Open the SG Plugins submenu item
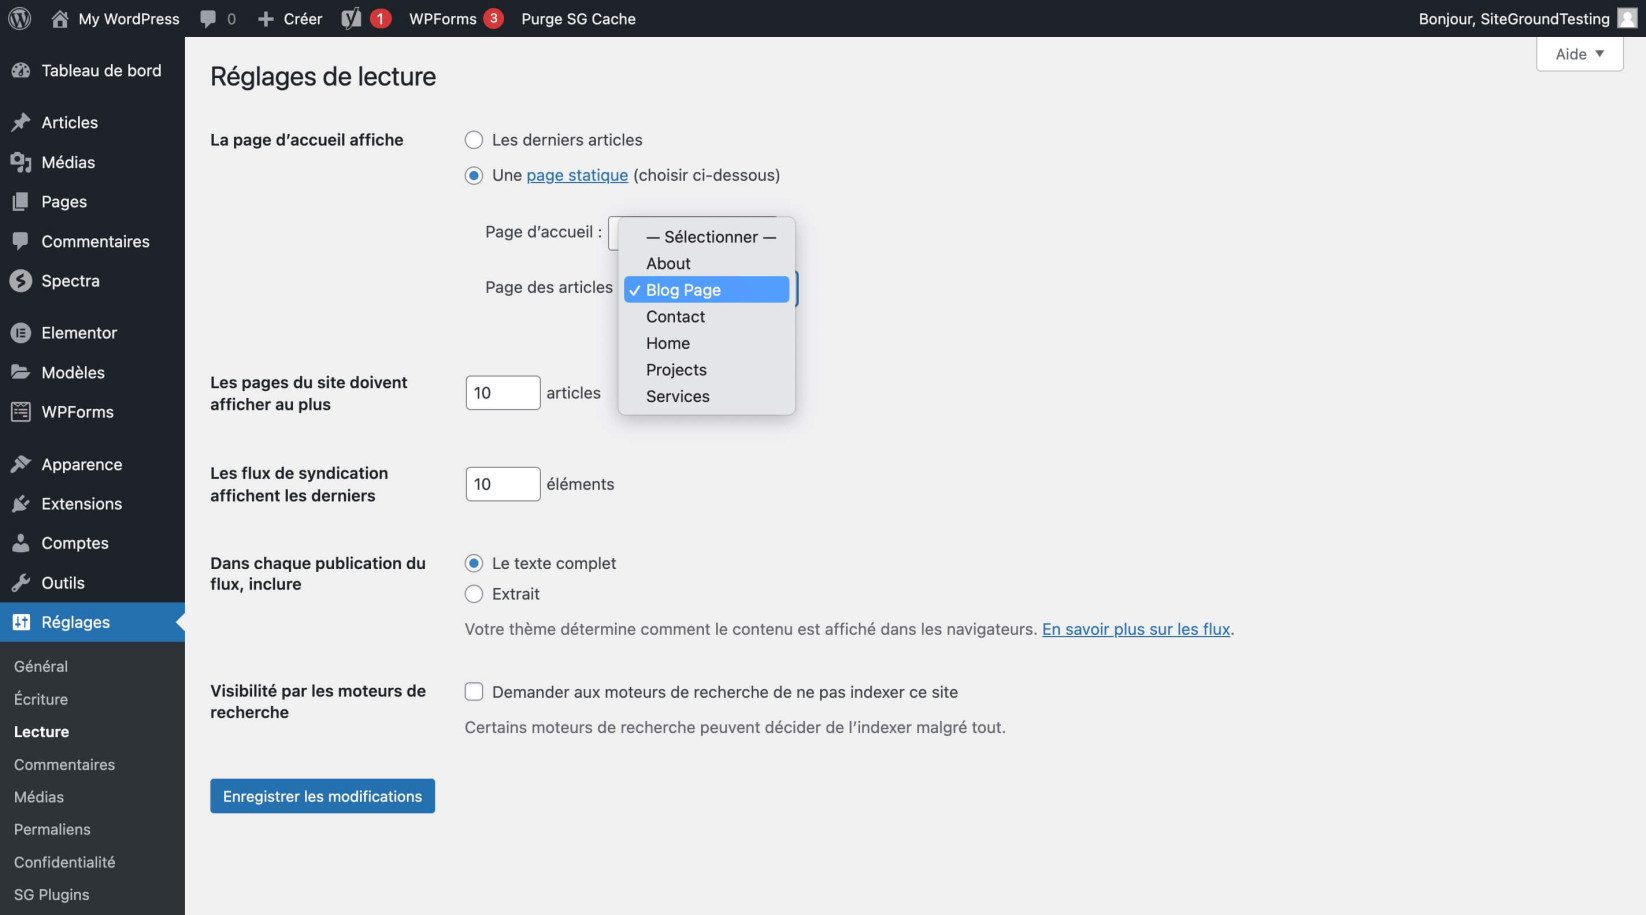The image size is (1646, 915). 52,895
